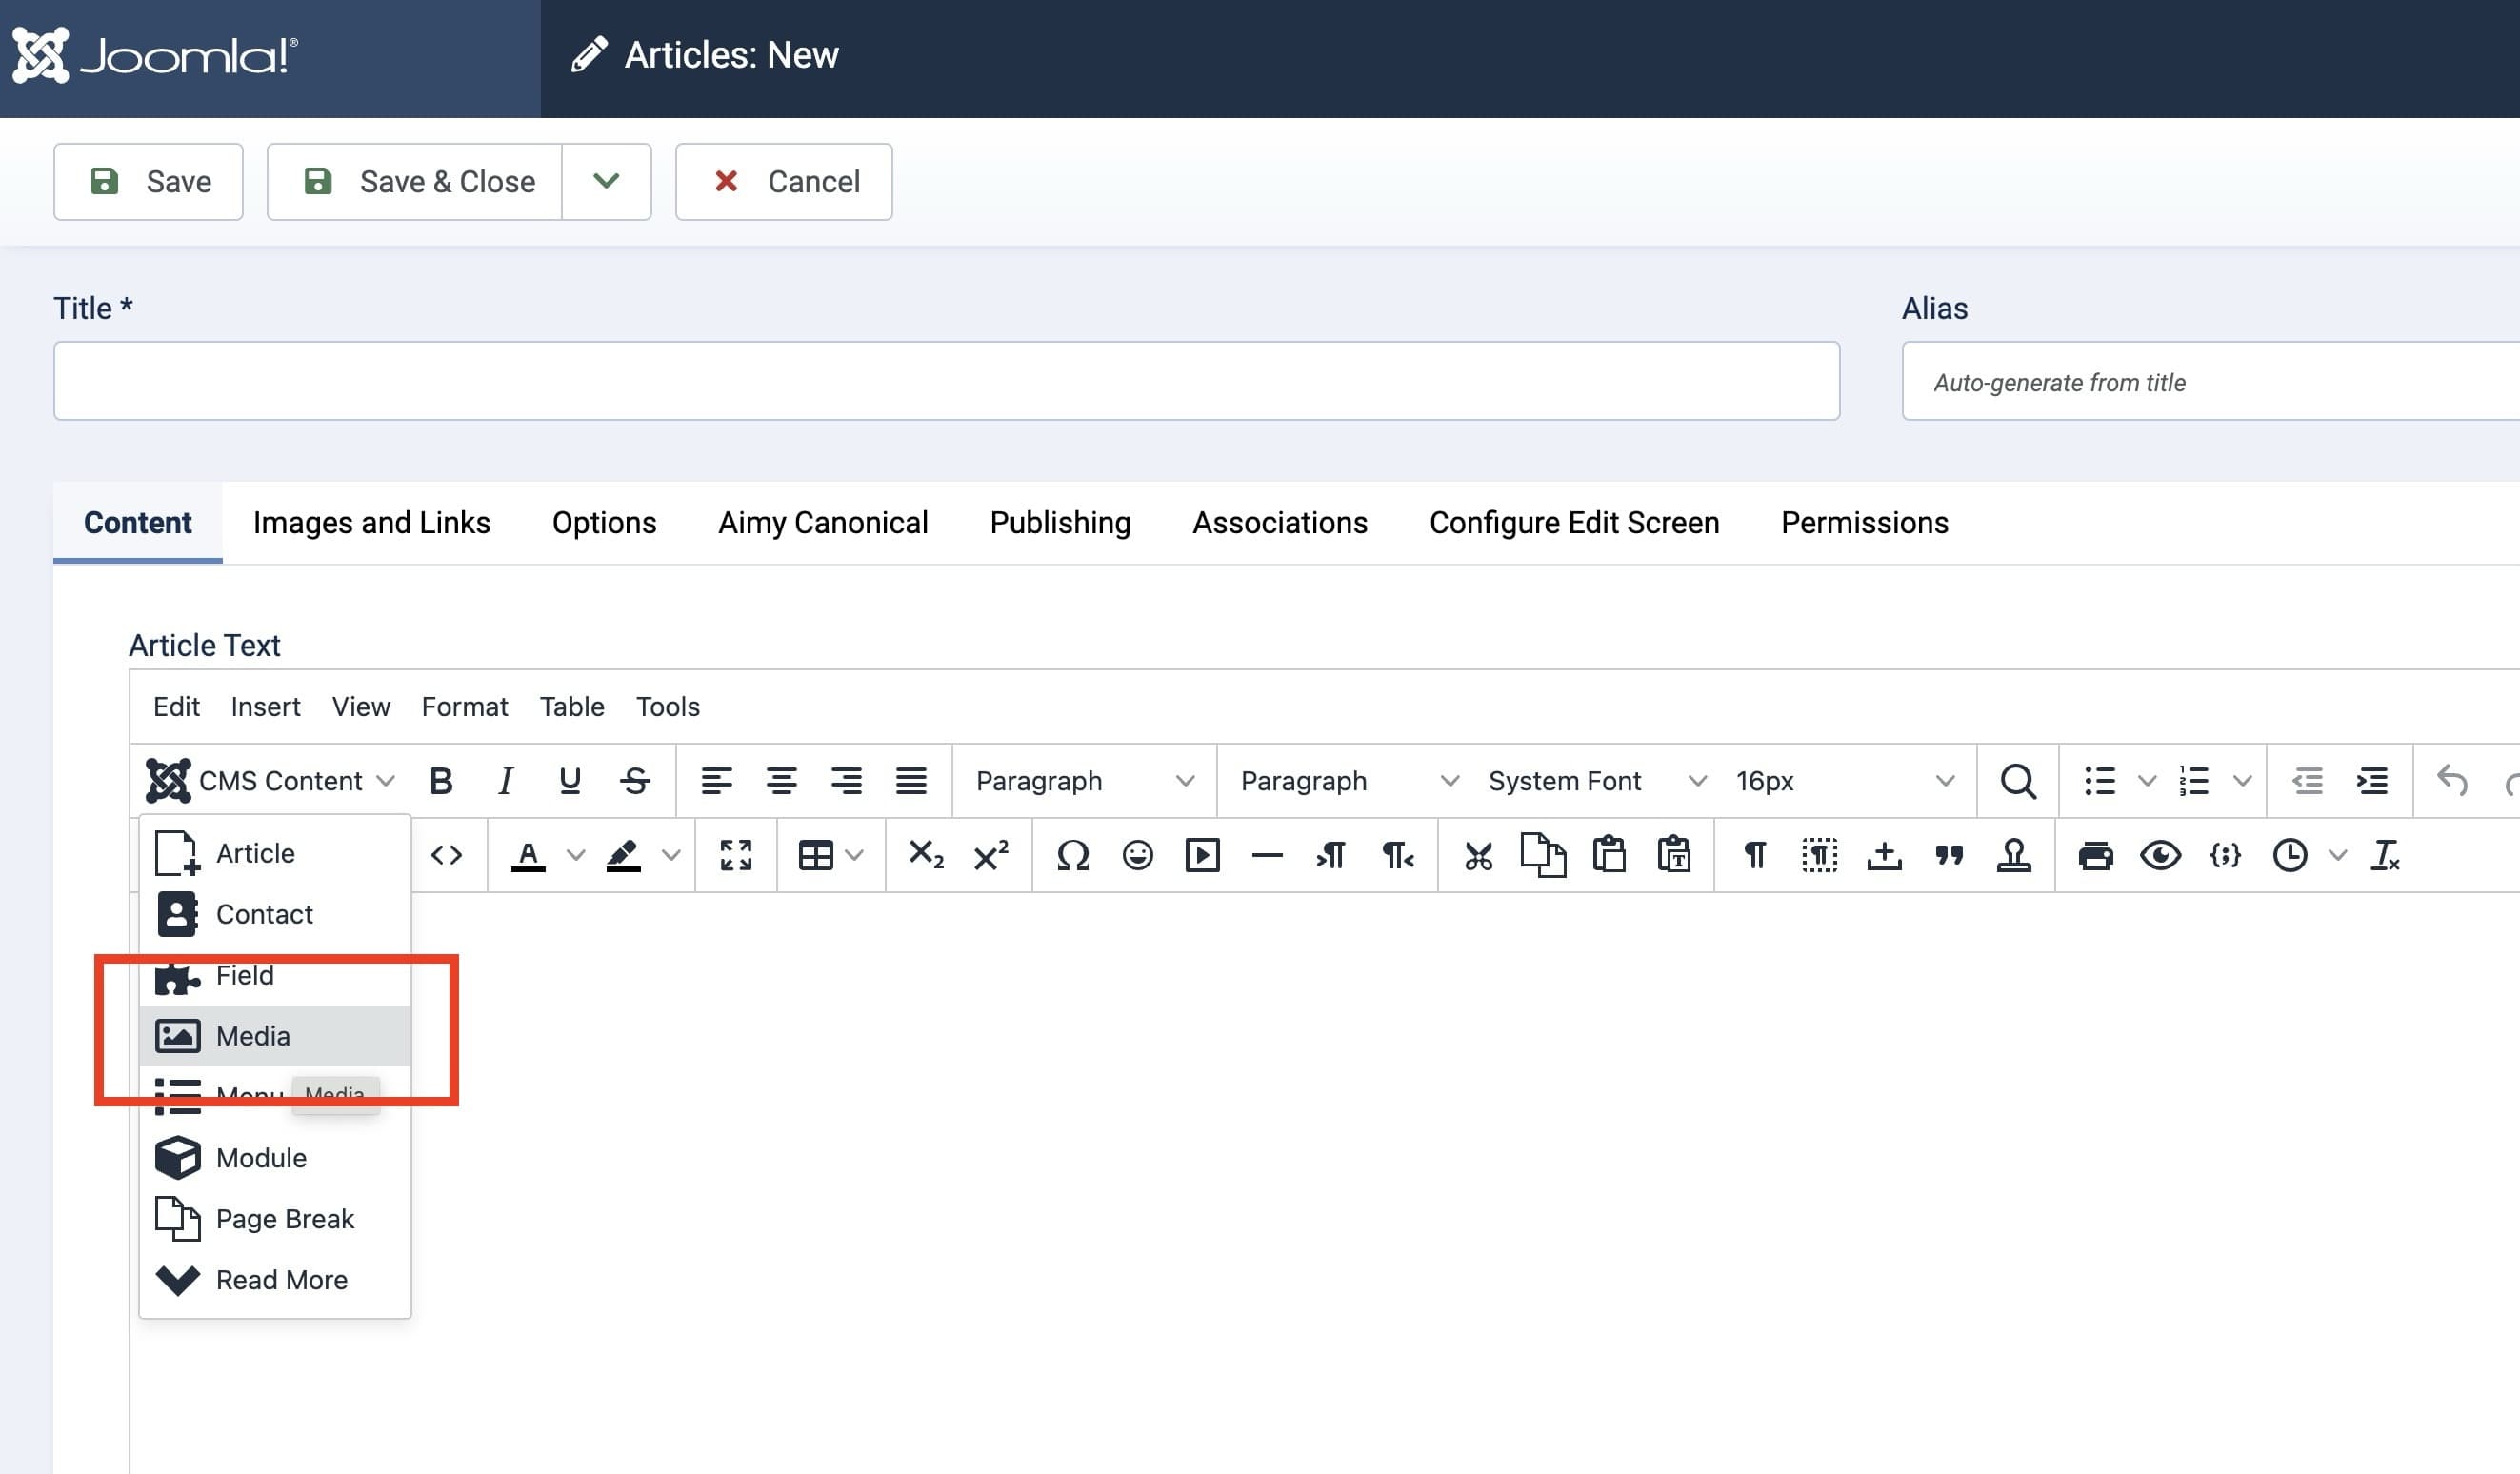Cut selection with scissors icon
The height and width of the screenshot is (1474, 2520).
1479,855
